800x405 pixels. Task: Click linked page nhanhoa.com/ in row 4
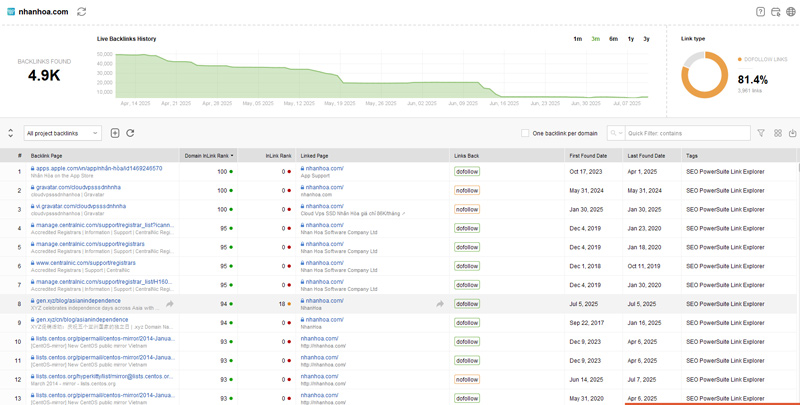[324, 225]
